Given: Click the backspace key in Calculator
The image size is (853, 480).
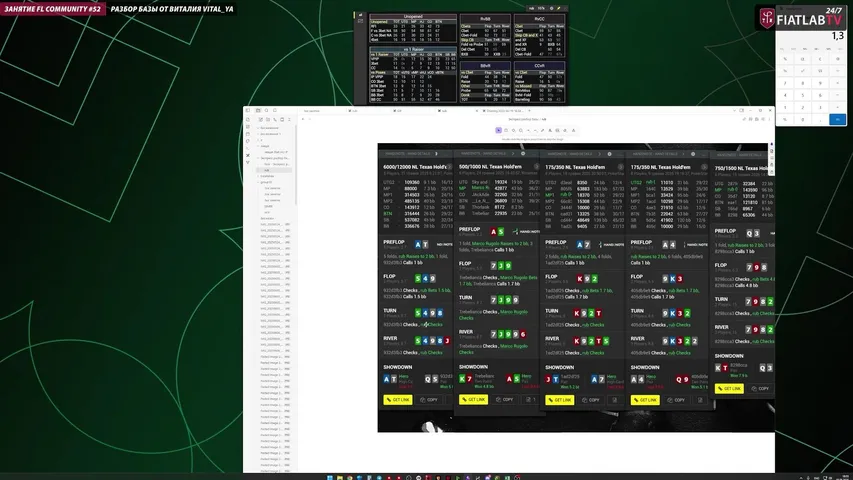Looking at the screenshot, I should (838, 59).
